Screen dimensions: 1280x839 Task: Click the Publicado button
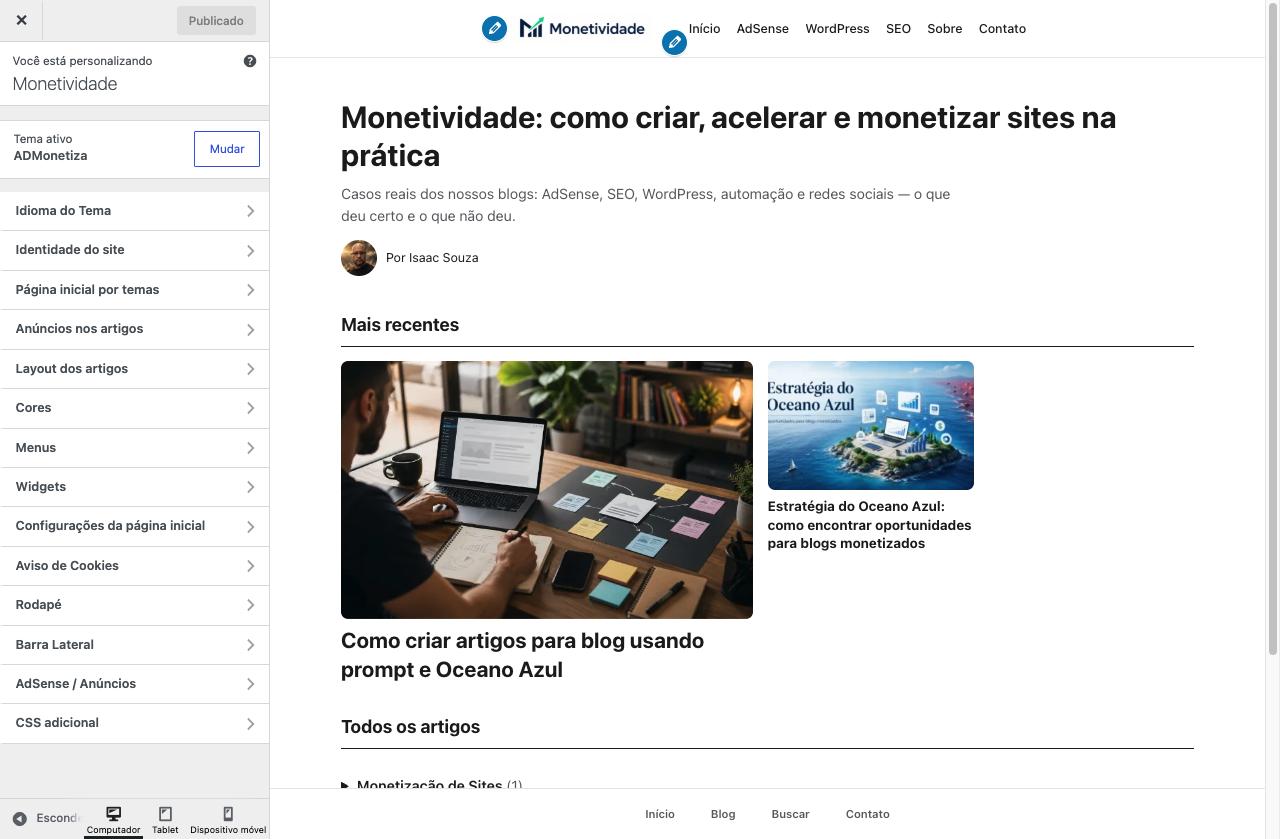point(216,20)
